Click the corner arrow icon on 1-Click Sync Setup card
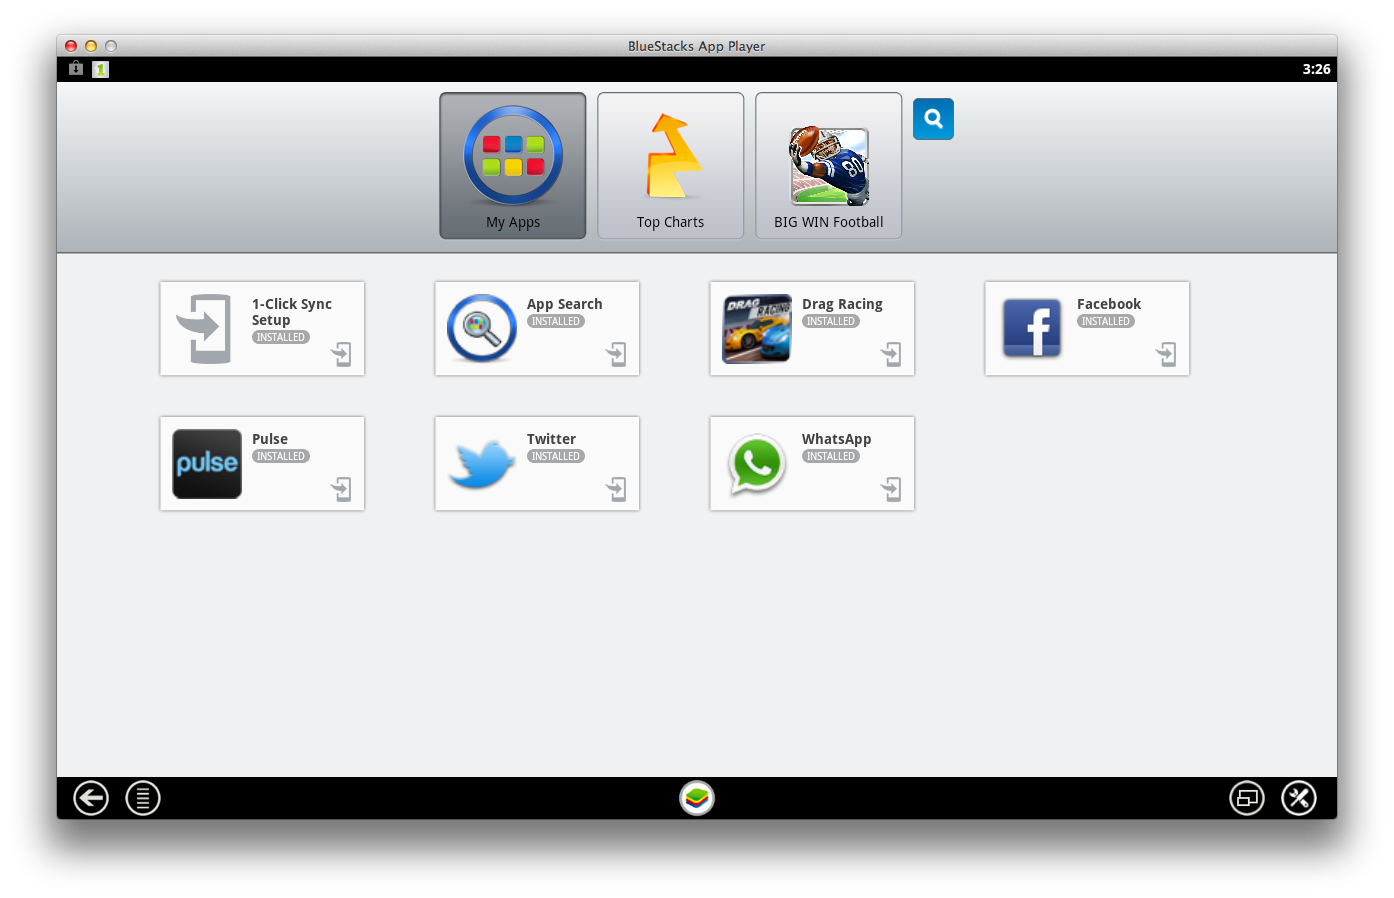 pyautogui.click(x=342, y=354)
